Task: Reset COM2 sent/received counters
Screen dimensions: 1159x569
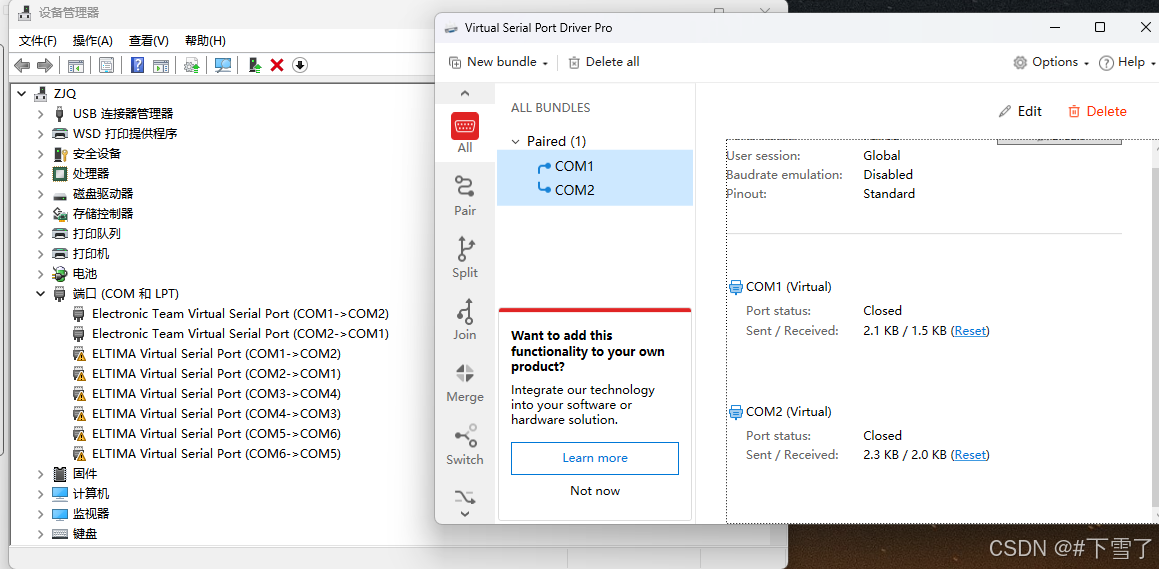Action: coord(970,455)
